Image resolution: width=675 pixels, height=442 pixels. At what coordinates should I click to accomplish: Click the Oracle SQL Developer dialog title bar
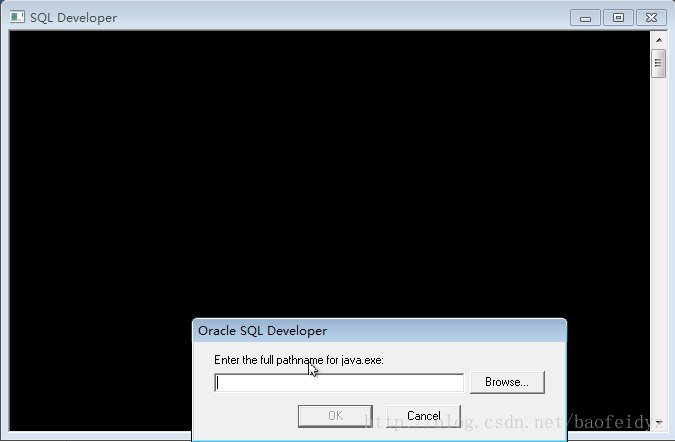(379, 331)
